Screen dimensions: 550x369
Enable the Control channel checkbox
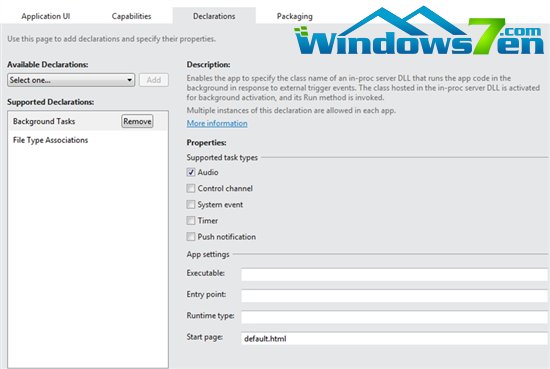191,188
